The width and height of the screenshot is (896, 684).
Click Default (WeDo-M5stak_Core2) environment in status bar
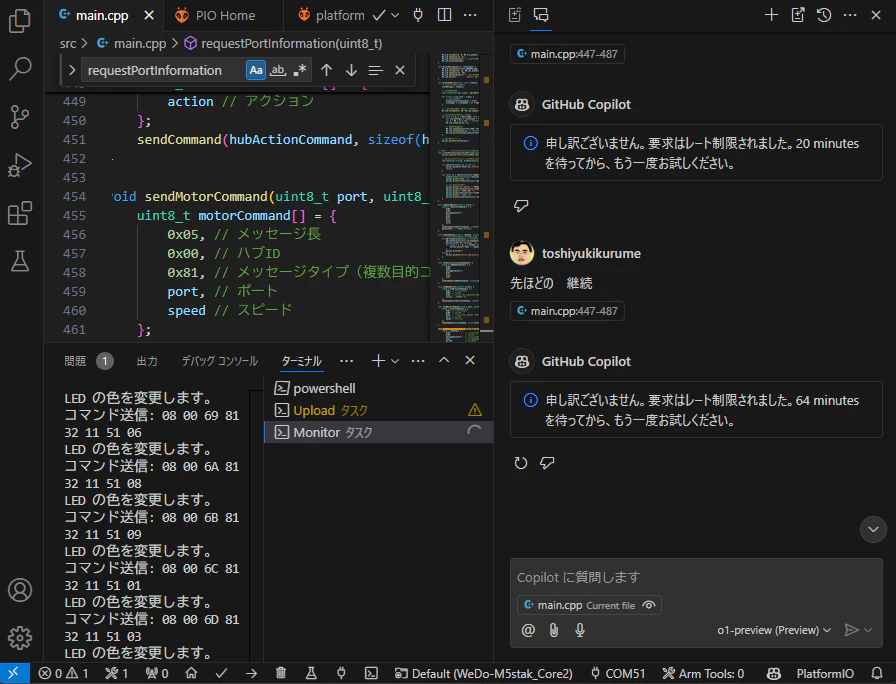[x=483, y=673]
